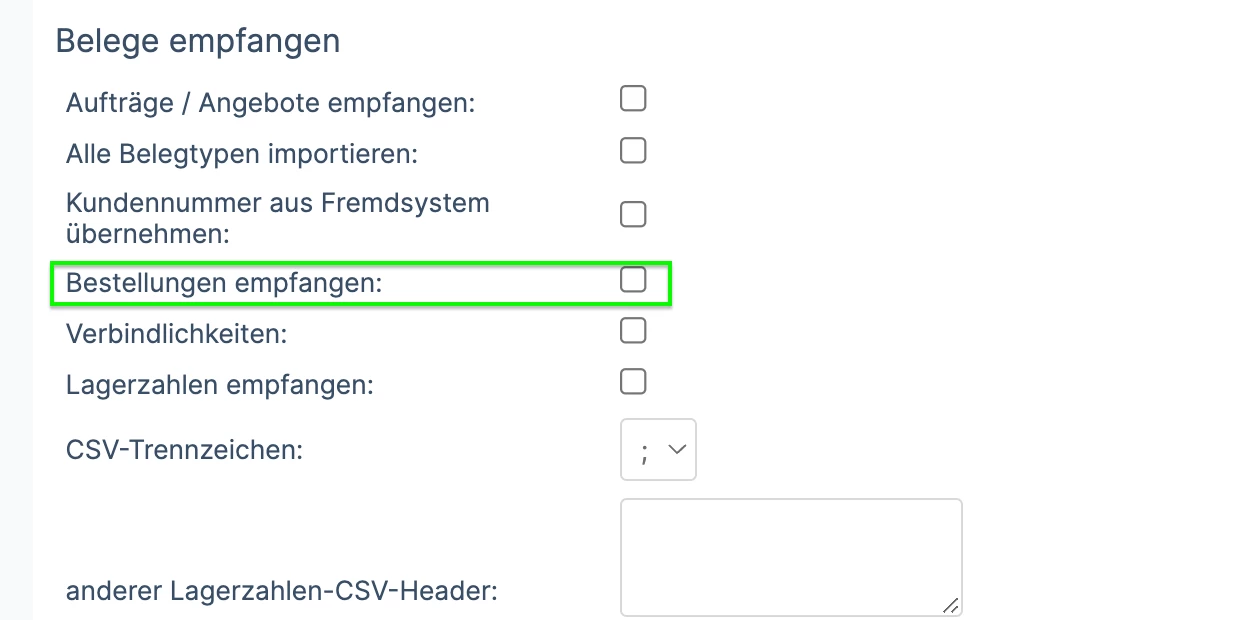Image resolution: width=1240 pixels, height=620 pixels.
Task: Click the chevron arrow of the separator dropdown
Action: tap(677, 450)
